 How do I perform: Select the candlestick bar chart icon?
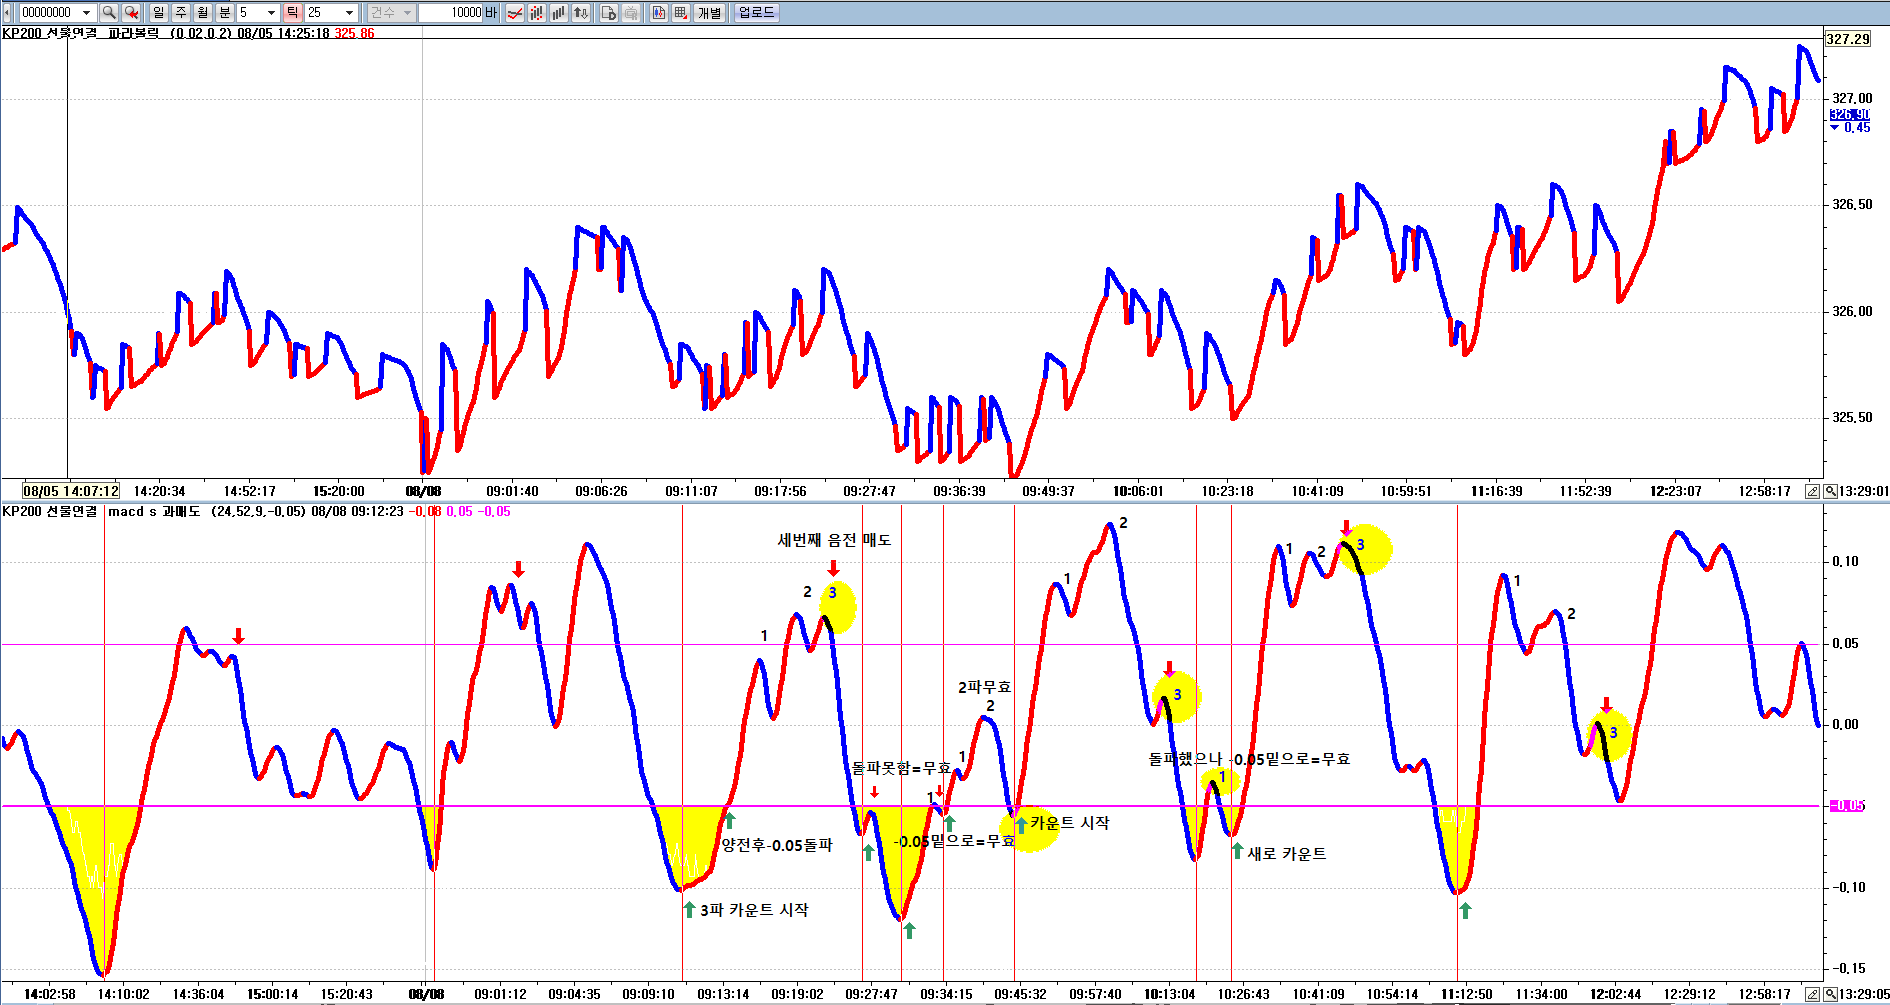coord(537,13)
